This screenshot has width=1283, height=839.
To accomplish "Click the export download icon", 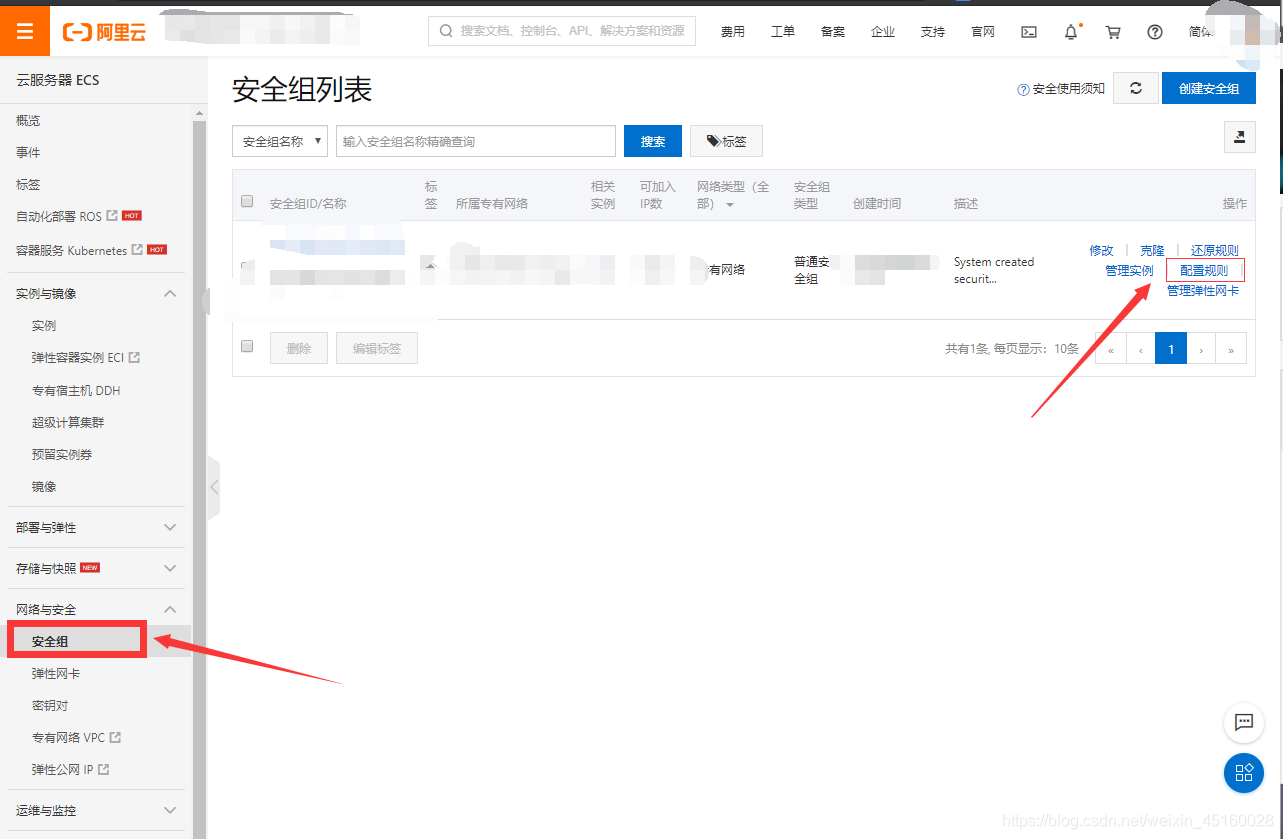I will pyautogui.click(x=1240, y=138).
